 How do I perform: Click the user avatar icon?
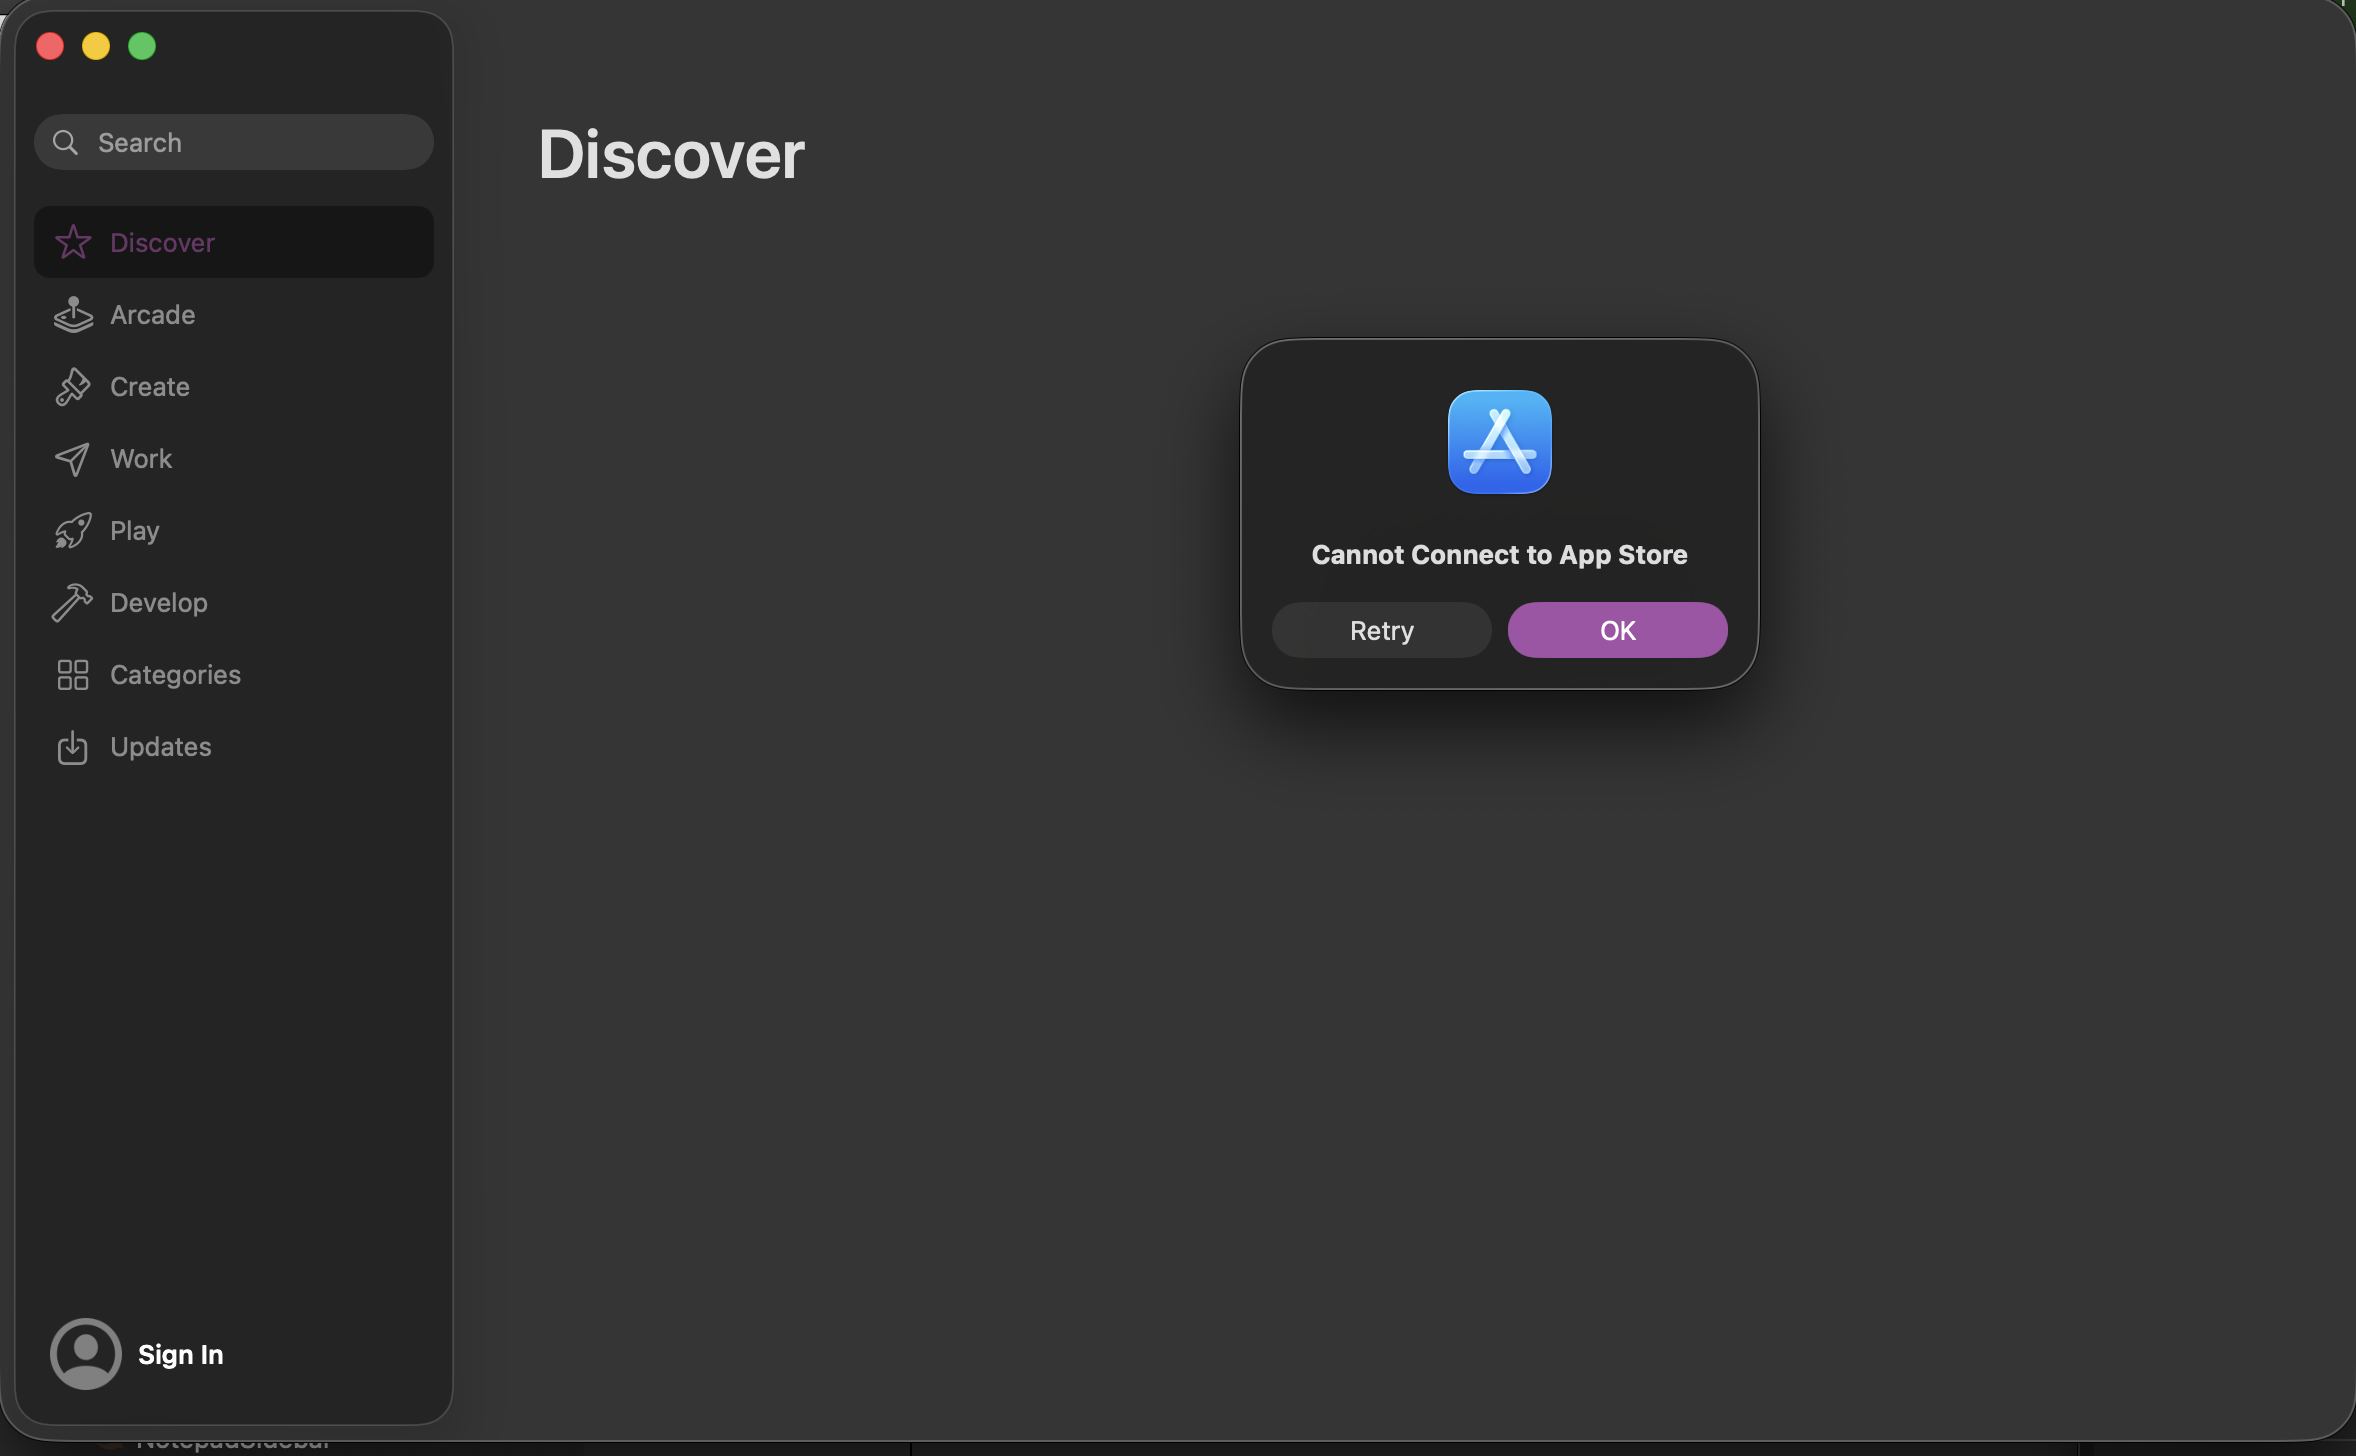point(86,1353)
